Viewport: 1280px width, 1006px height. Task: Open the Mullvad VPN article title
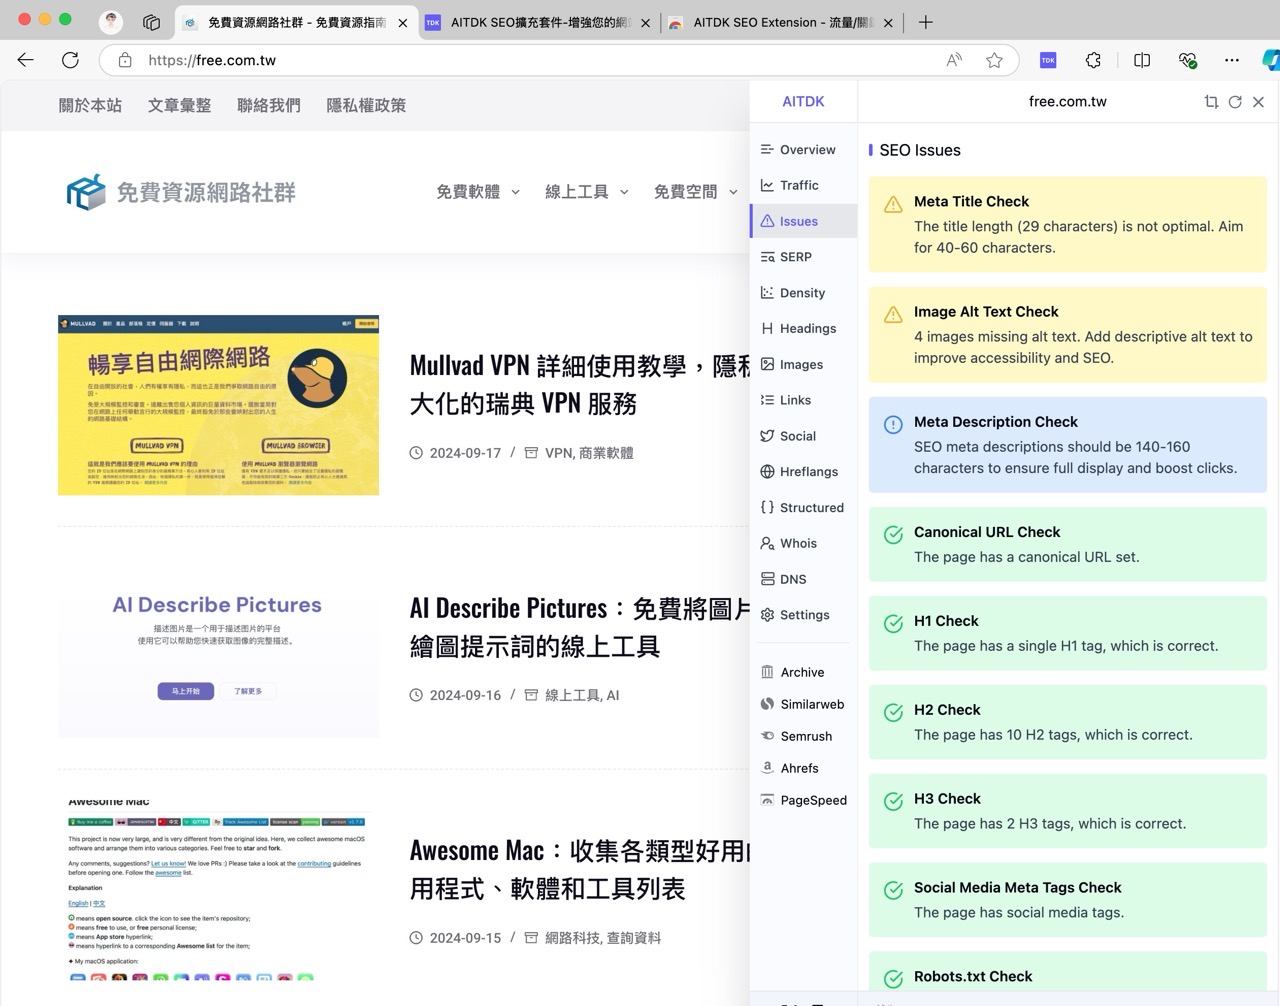coord(580,384)
